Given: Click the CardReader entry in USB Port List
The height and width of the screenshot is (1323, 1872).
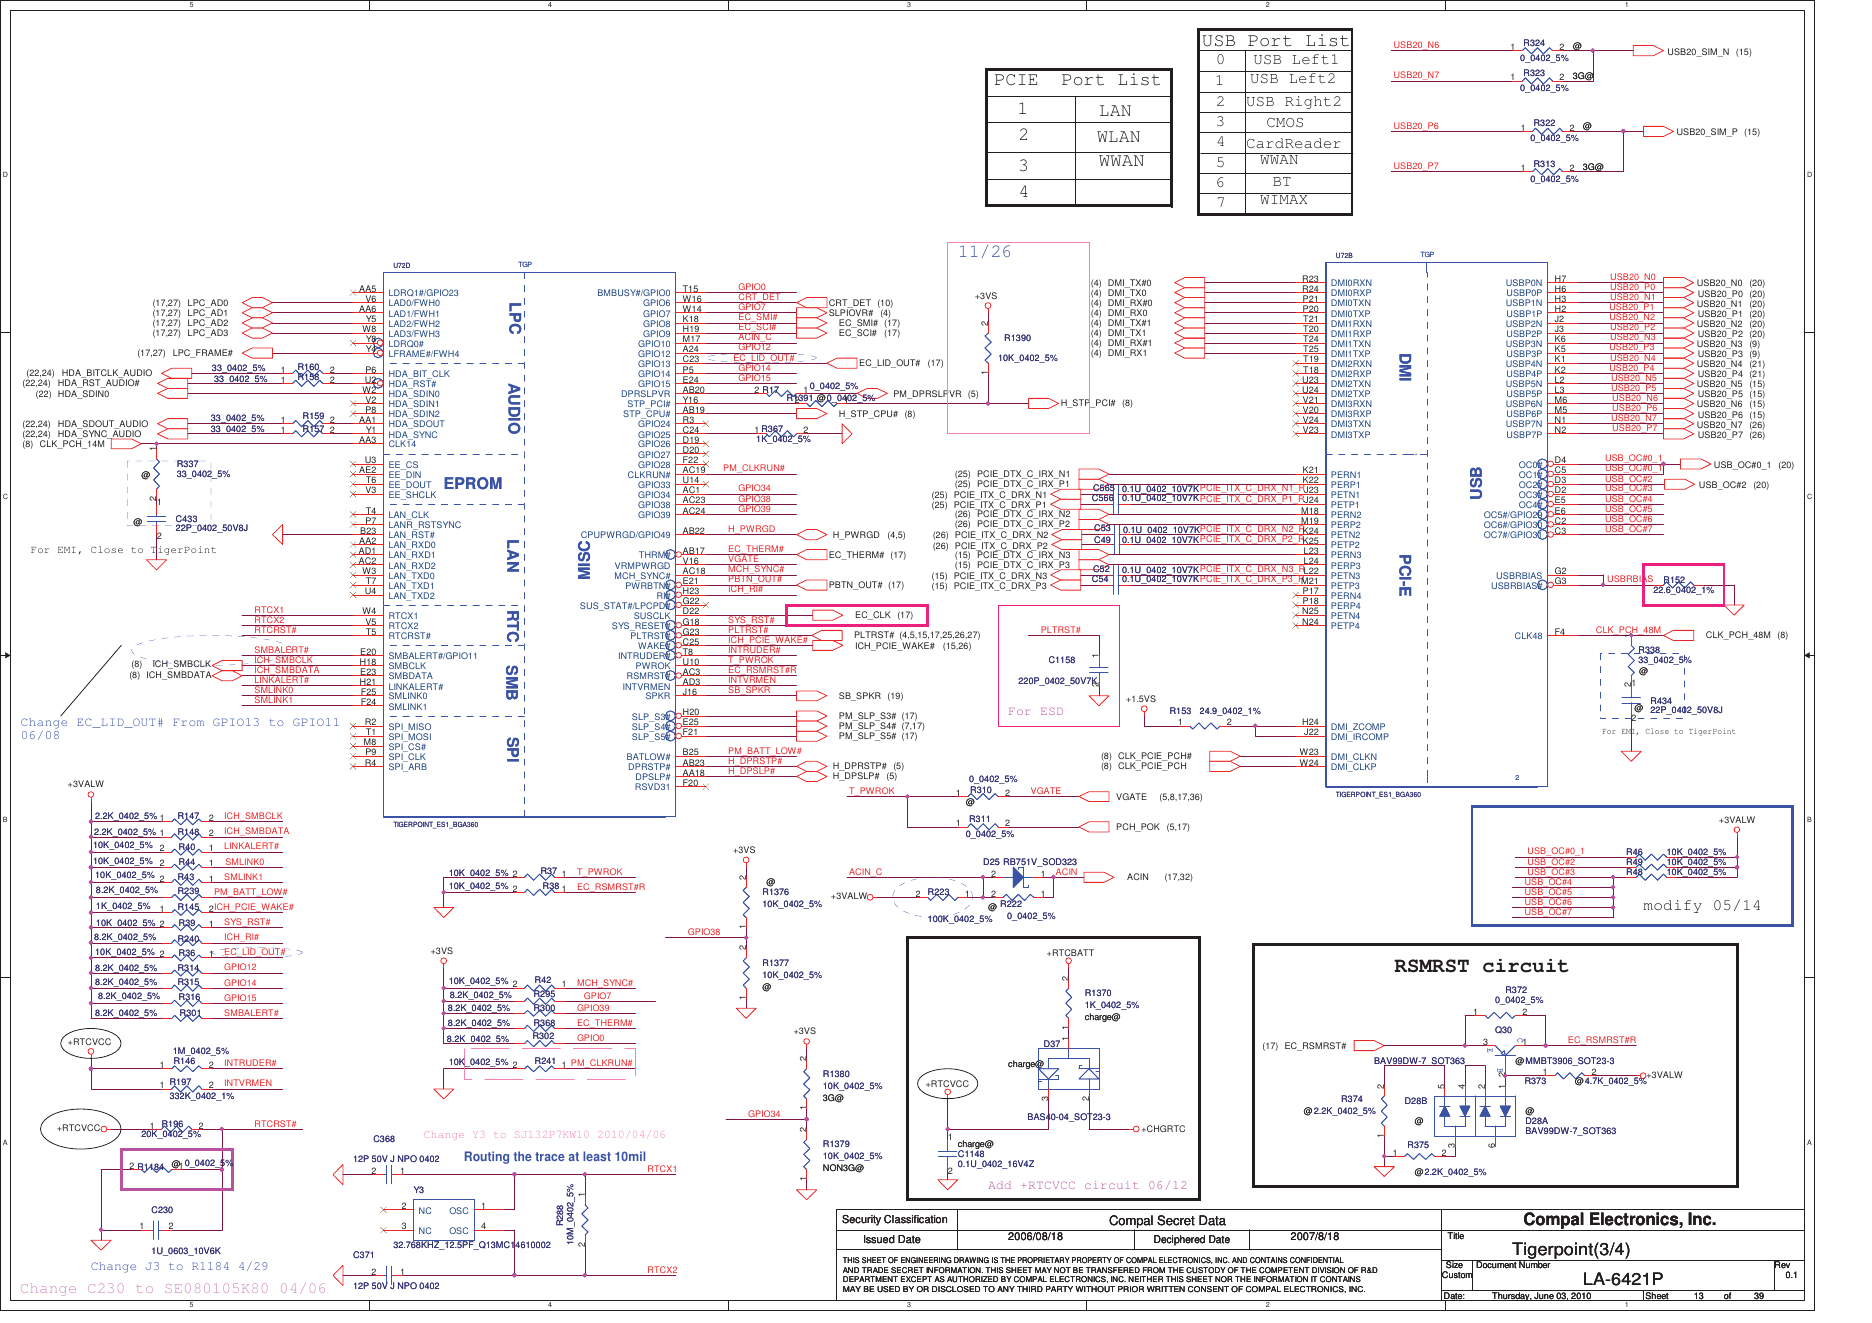Looking at the screenshot, I should (1293, 143).
